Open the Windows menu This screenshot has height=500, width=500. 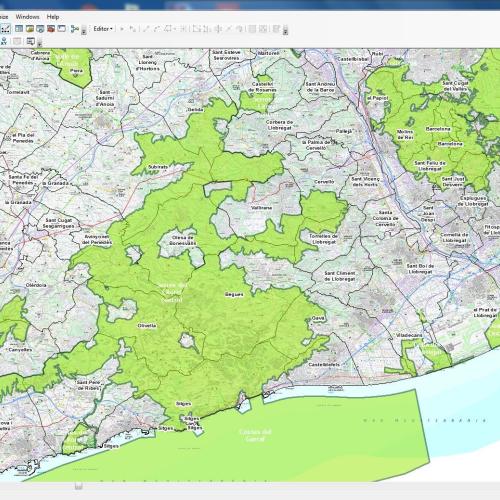point(27,17)
